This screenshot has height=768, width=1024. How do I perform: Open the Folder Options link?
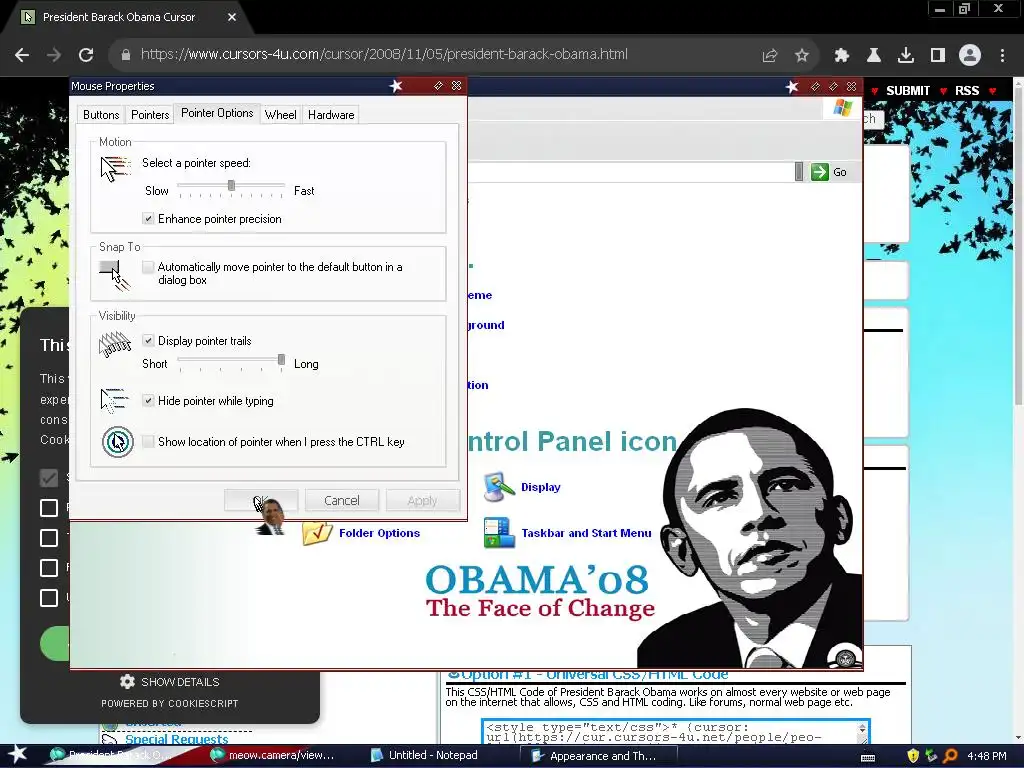(x=379, y=533)
